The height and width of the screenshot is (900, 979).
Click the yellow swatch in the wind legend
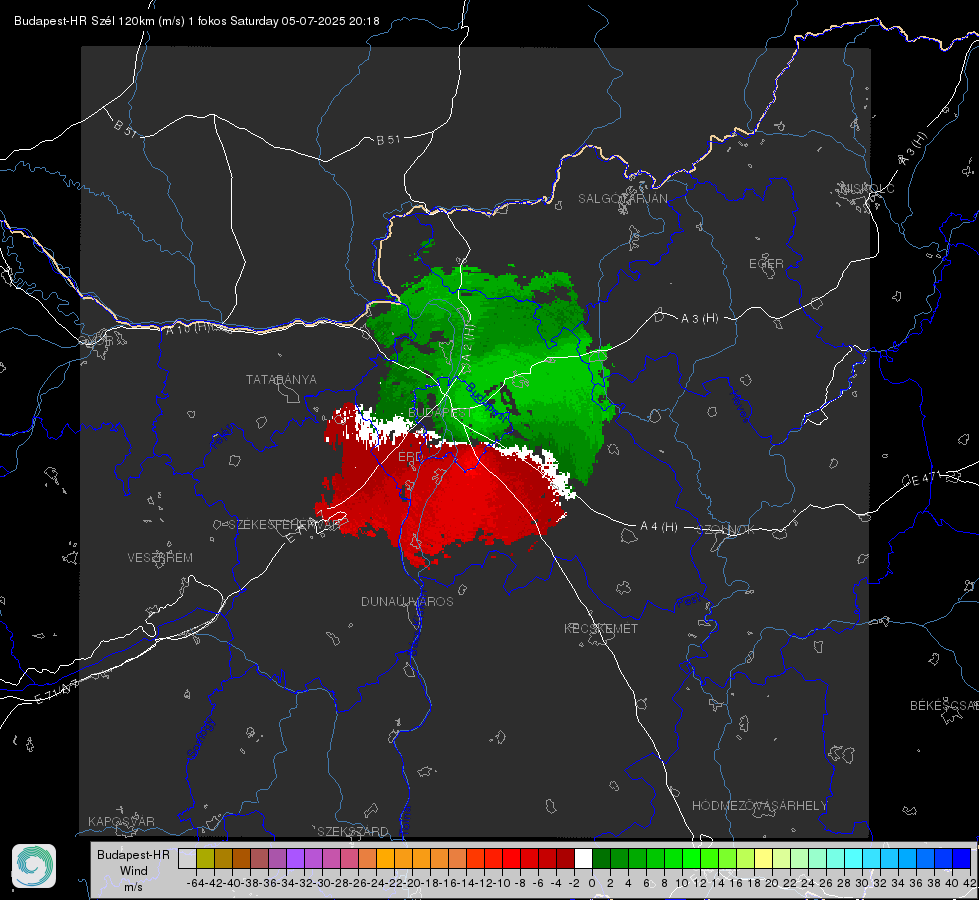[x=763, y=858]
